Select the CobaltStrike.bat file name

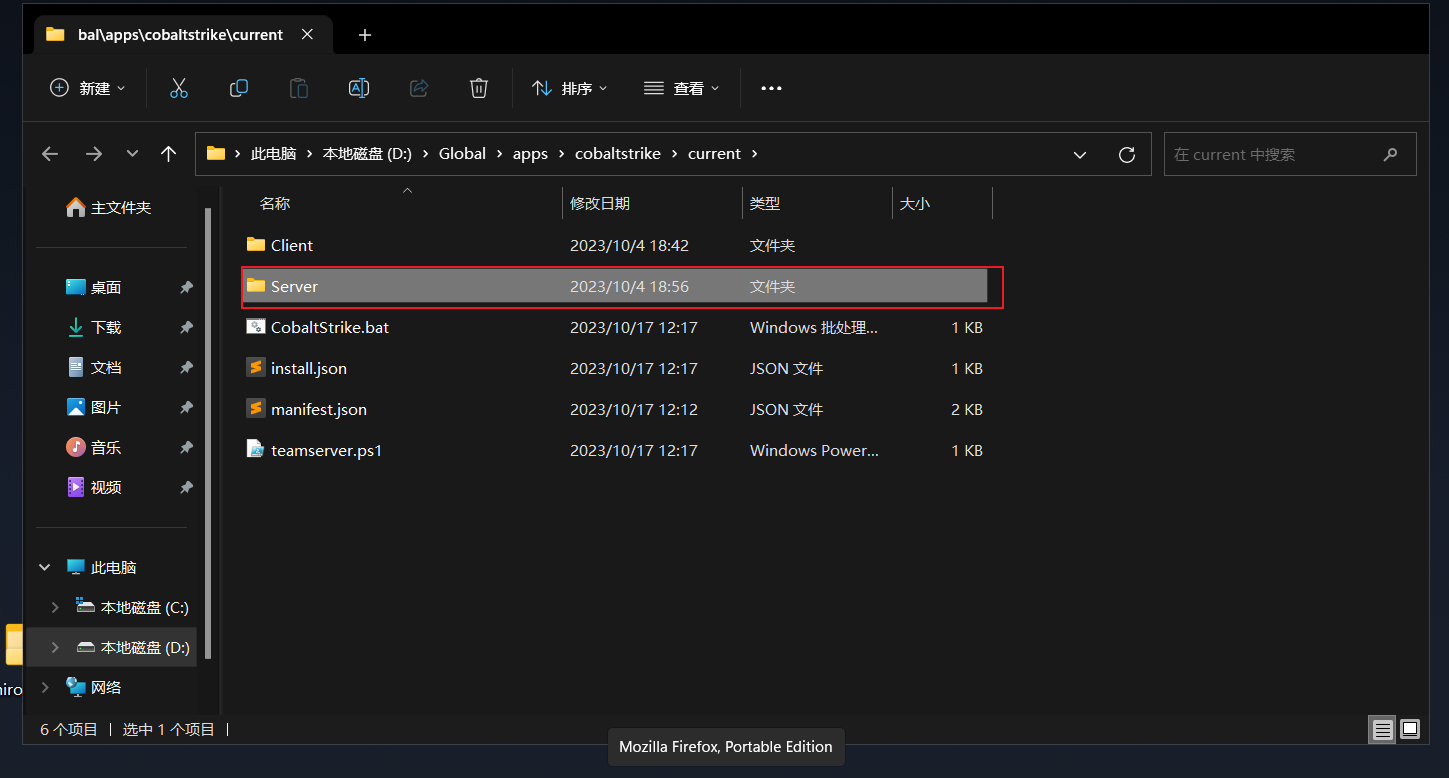pyautogui.click(x=330, y=327)
